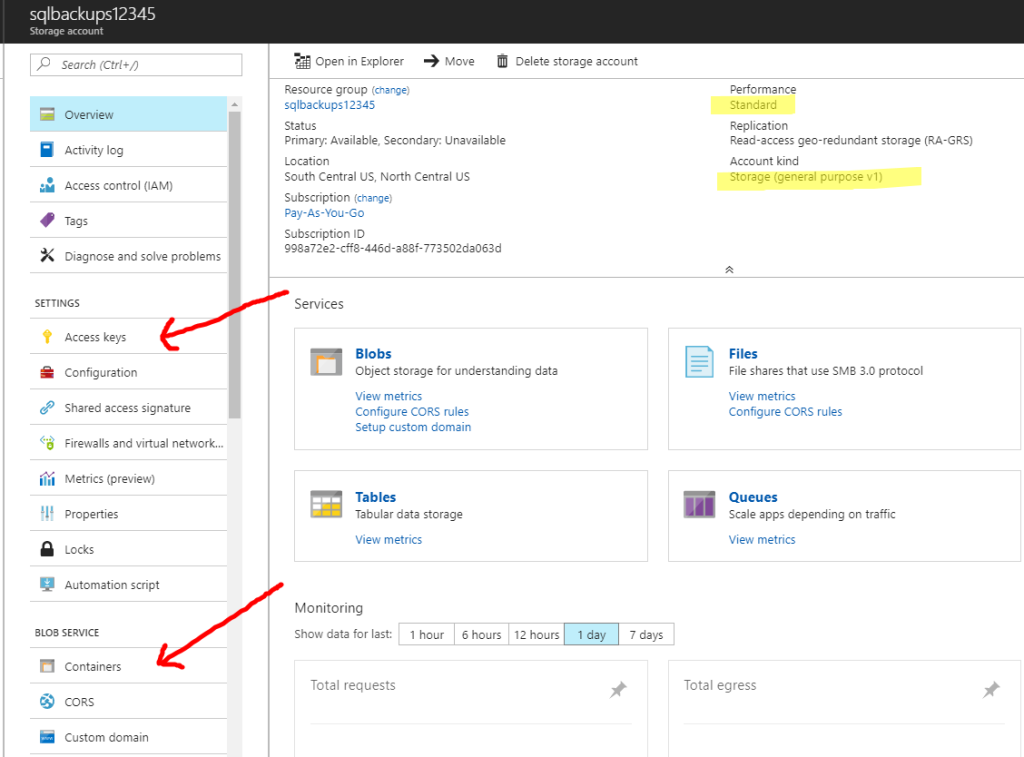Click the Total requests chart tile
Image resolution: width=1024 pixels, height=757 pixels.
(x=471, y=709)
